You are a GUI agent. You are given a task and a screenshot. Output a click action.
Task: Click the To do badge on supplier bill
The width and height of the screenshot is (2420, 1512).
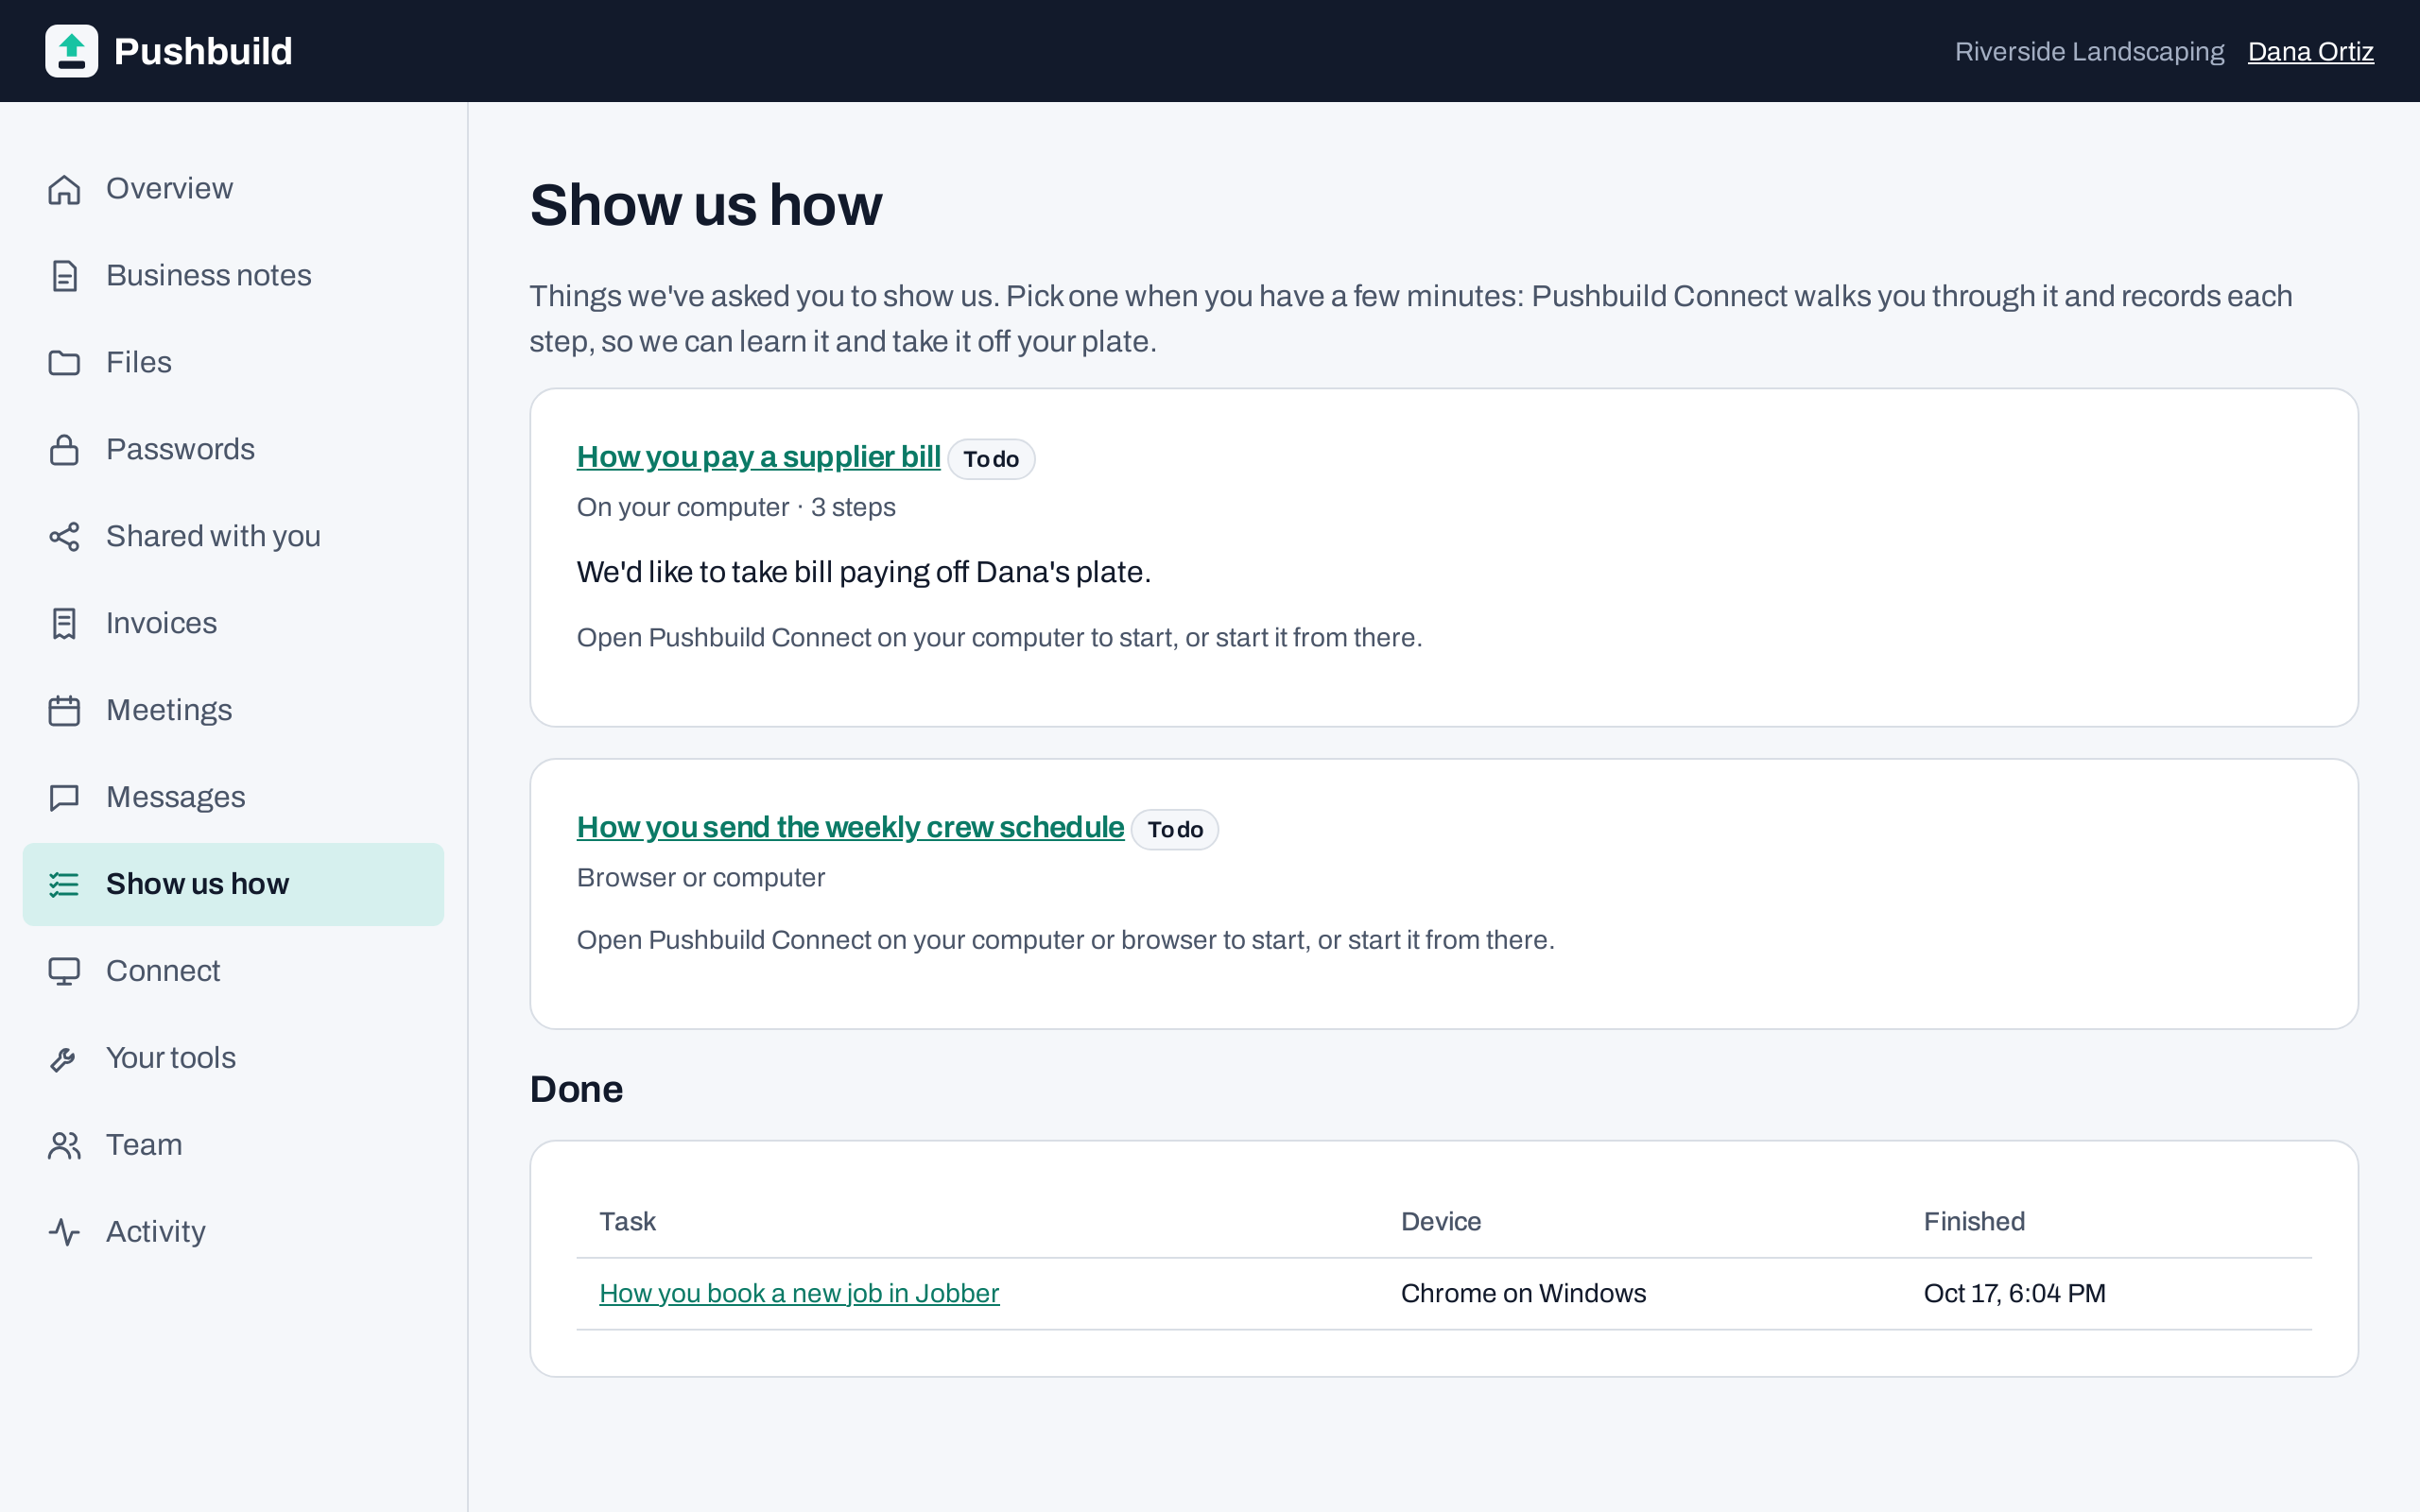coord(991,459)
